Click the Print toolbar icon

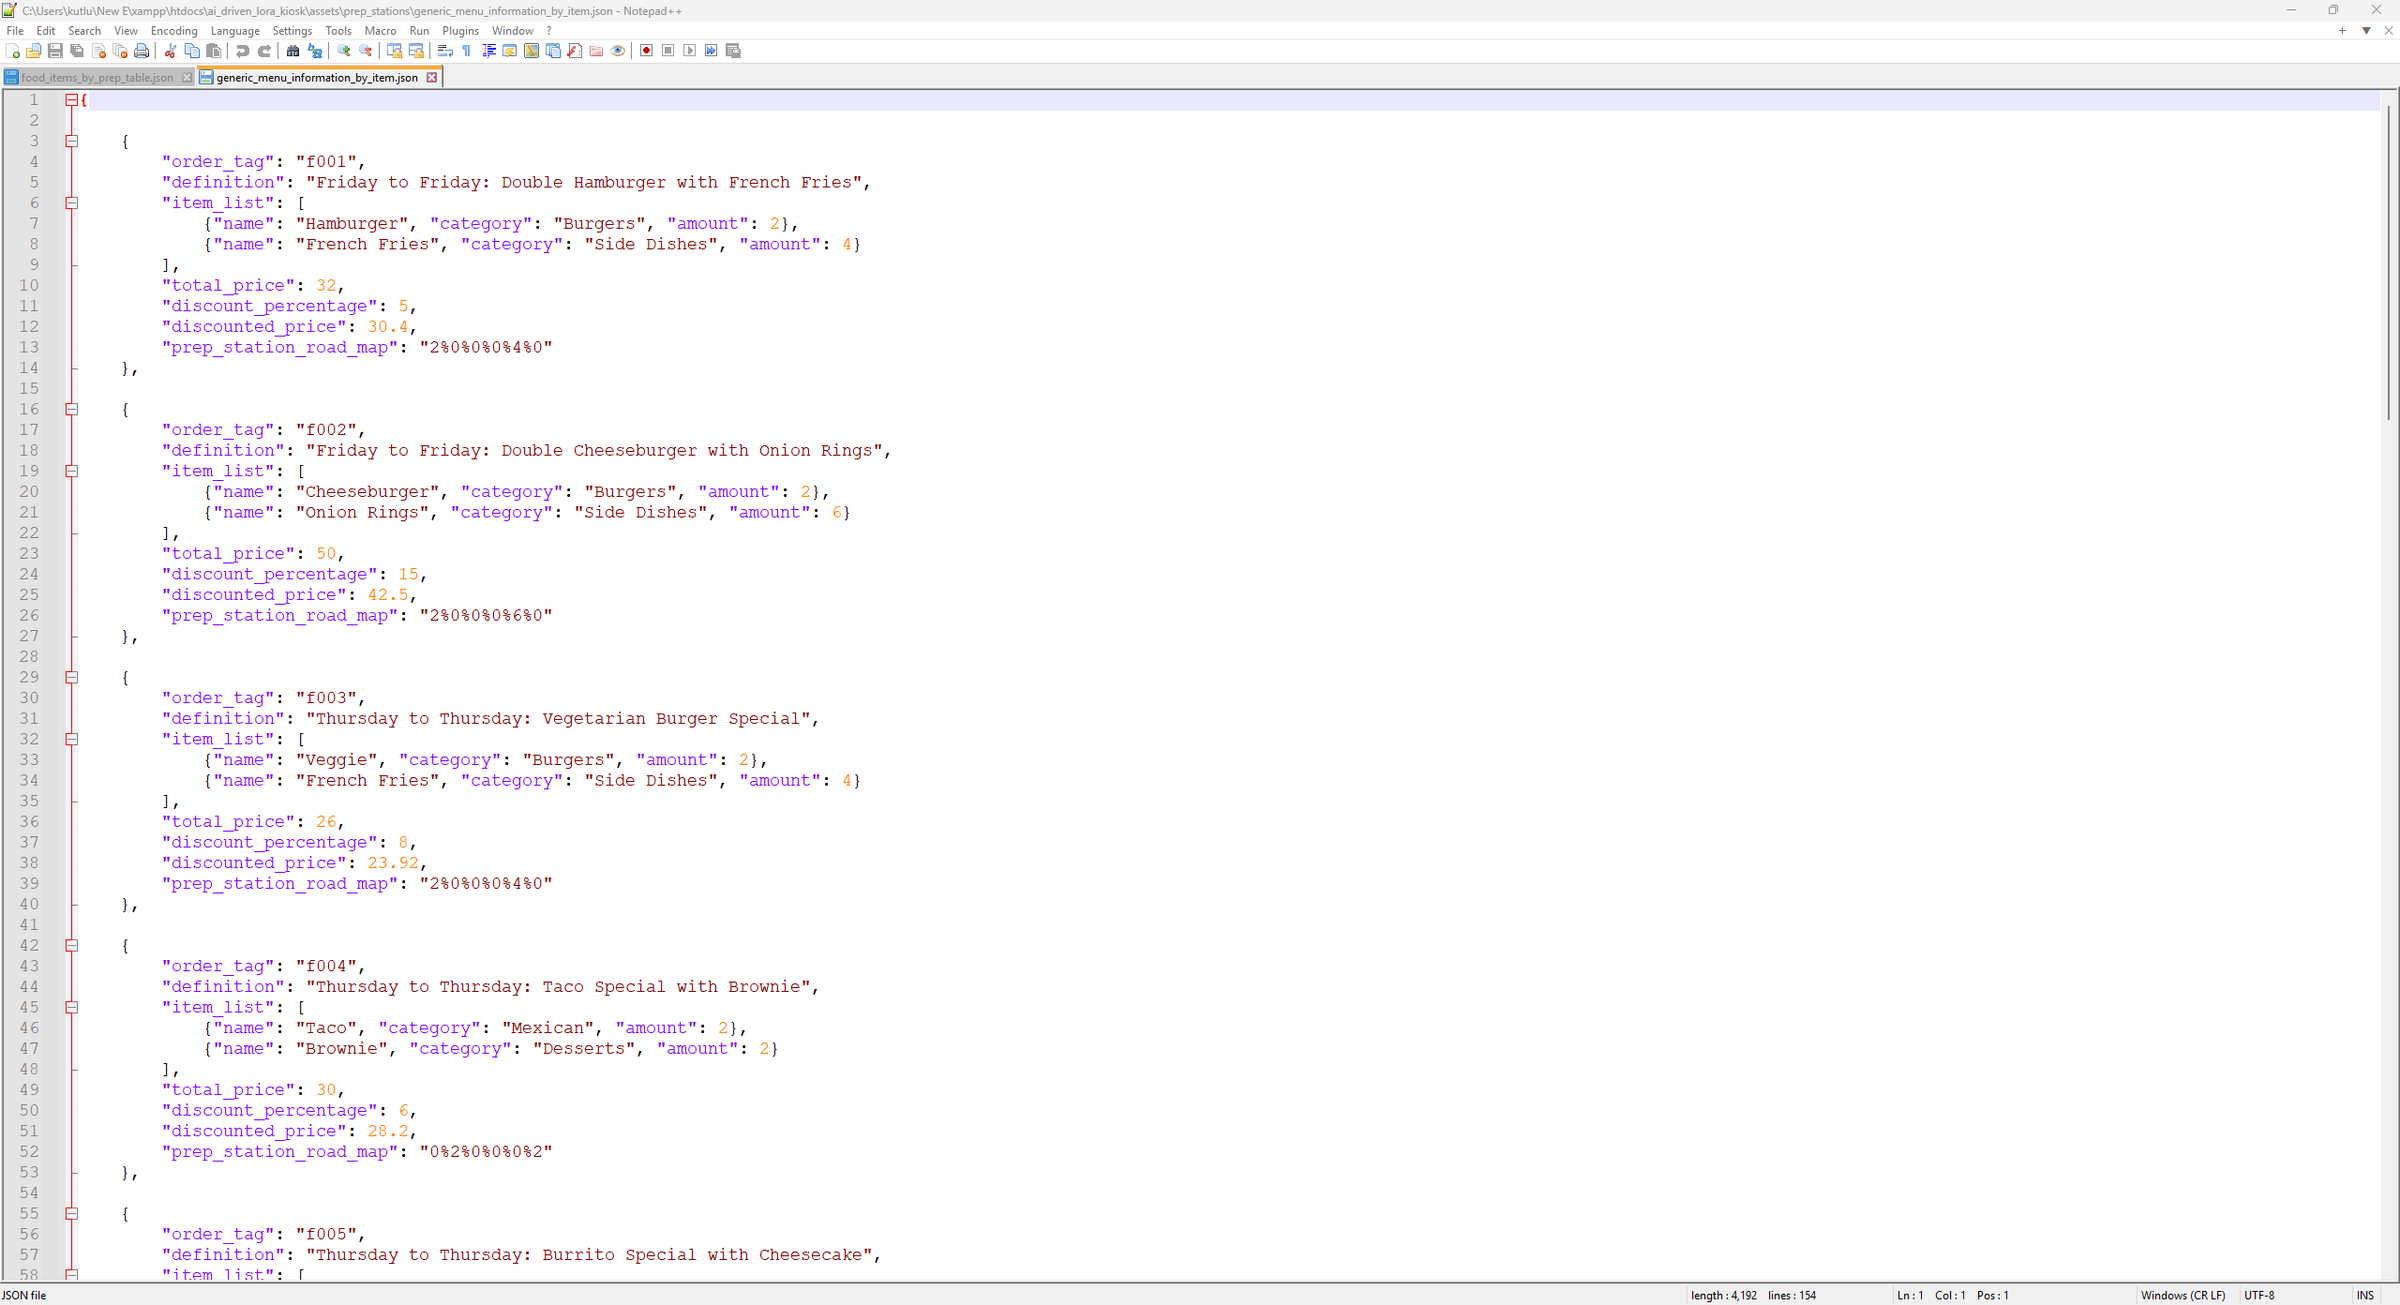tap(142, 51)
